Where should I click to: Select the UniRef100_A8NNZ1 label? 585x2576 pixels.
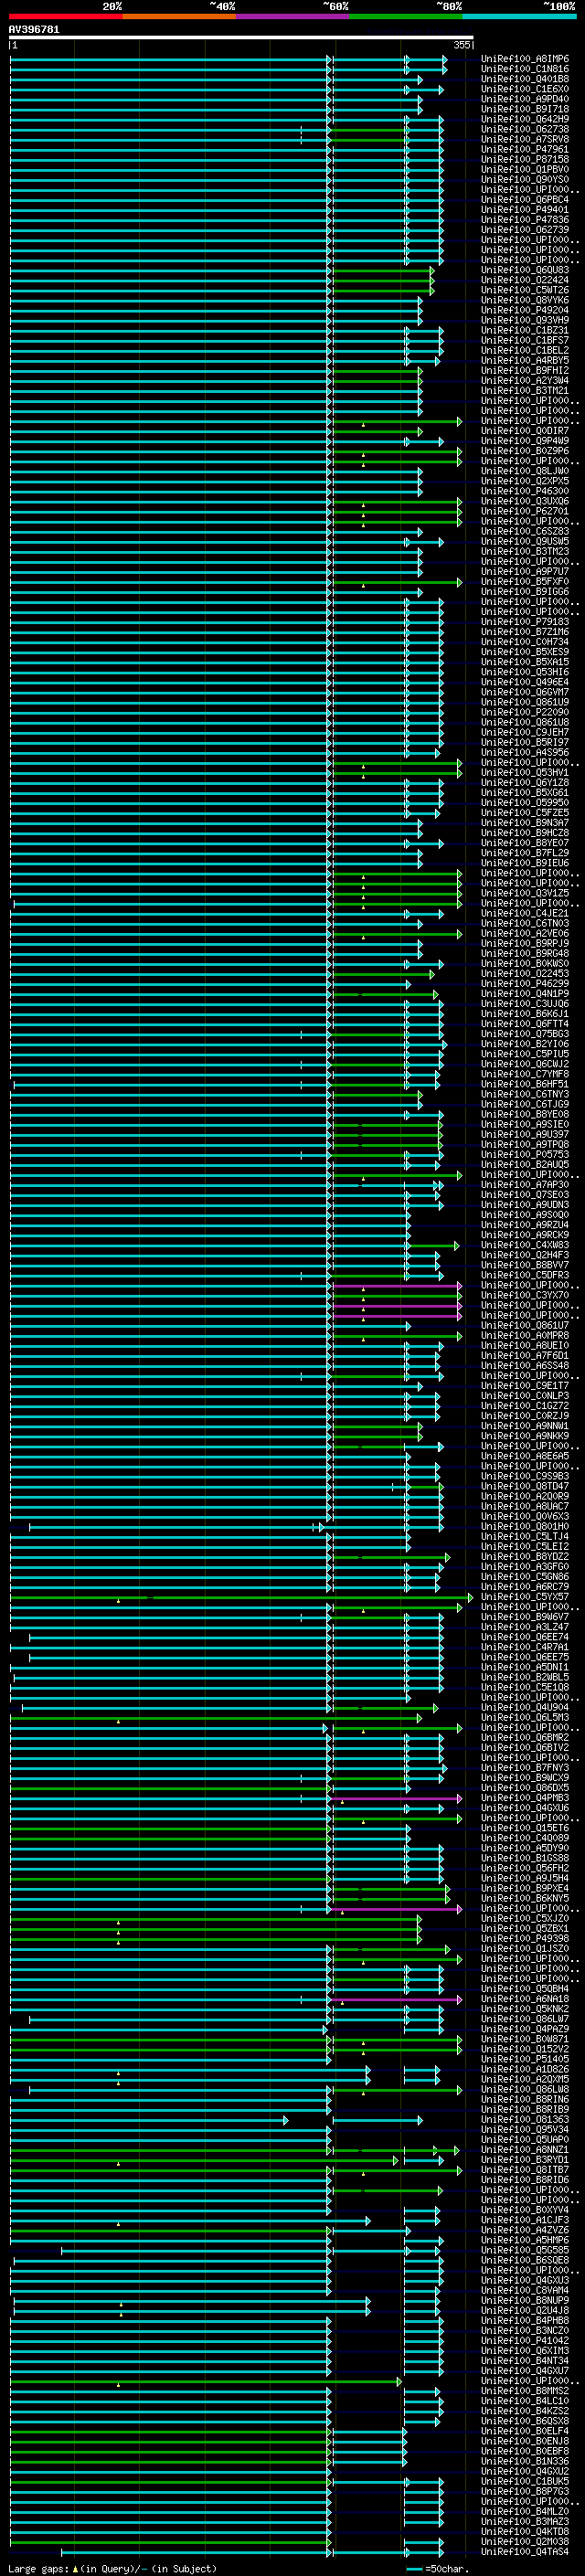click(x=525, y=2149)
